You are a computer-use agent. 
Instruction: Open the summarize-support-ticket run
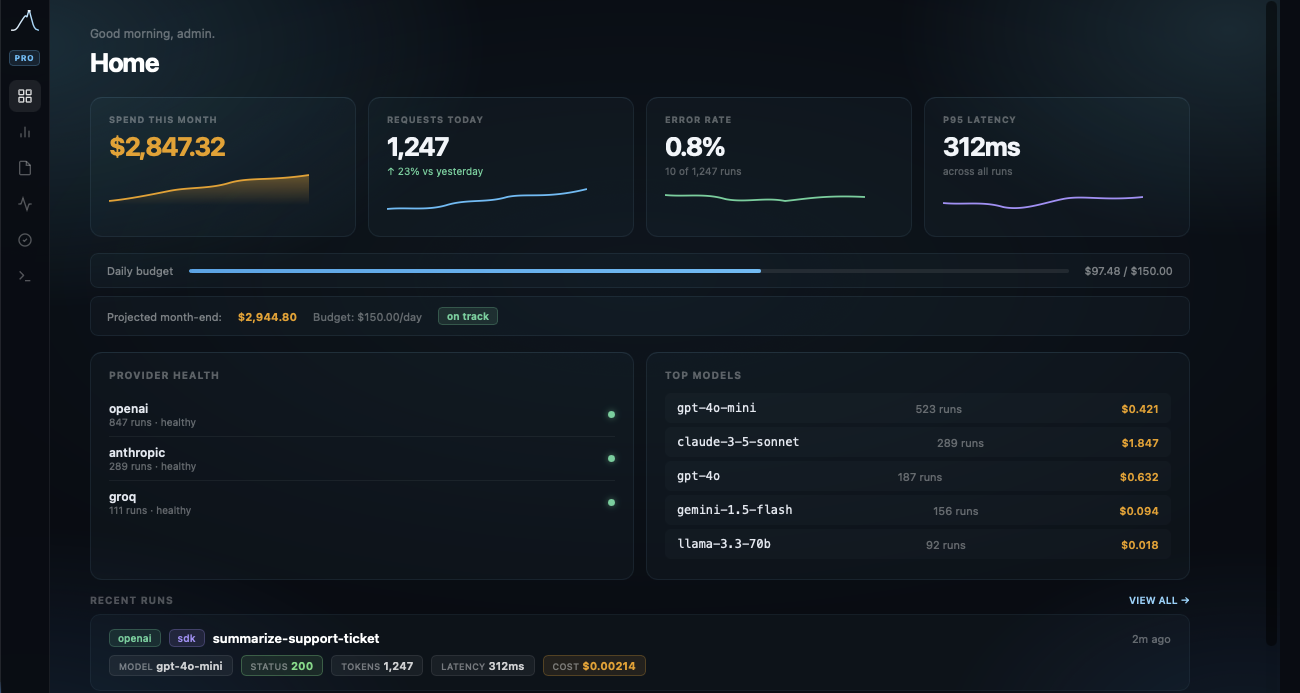[296, 638]
